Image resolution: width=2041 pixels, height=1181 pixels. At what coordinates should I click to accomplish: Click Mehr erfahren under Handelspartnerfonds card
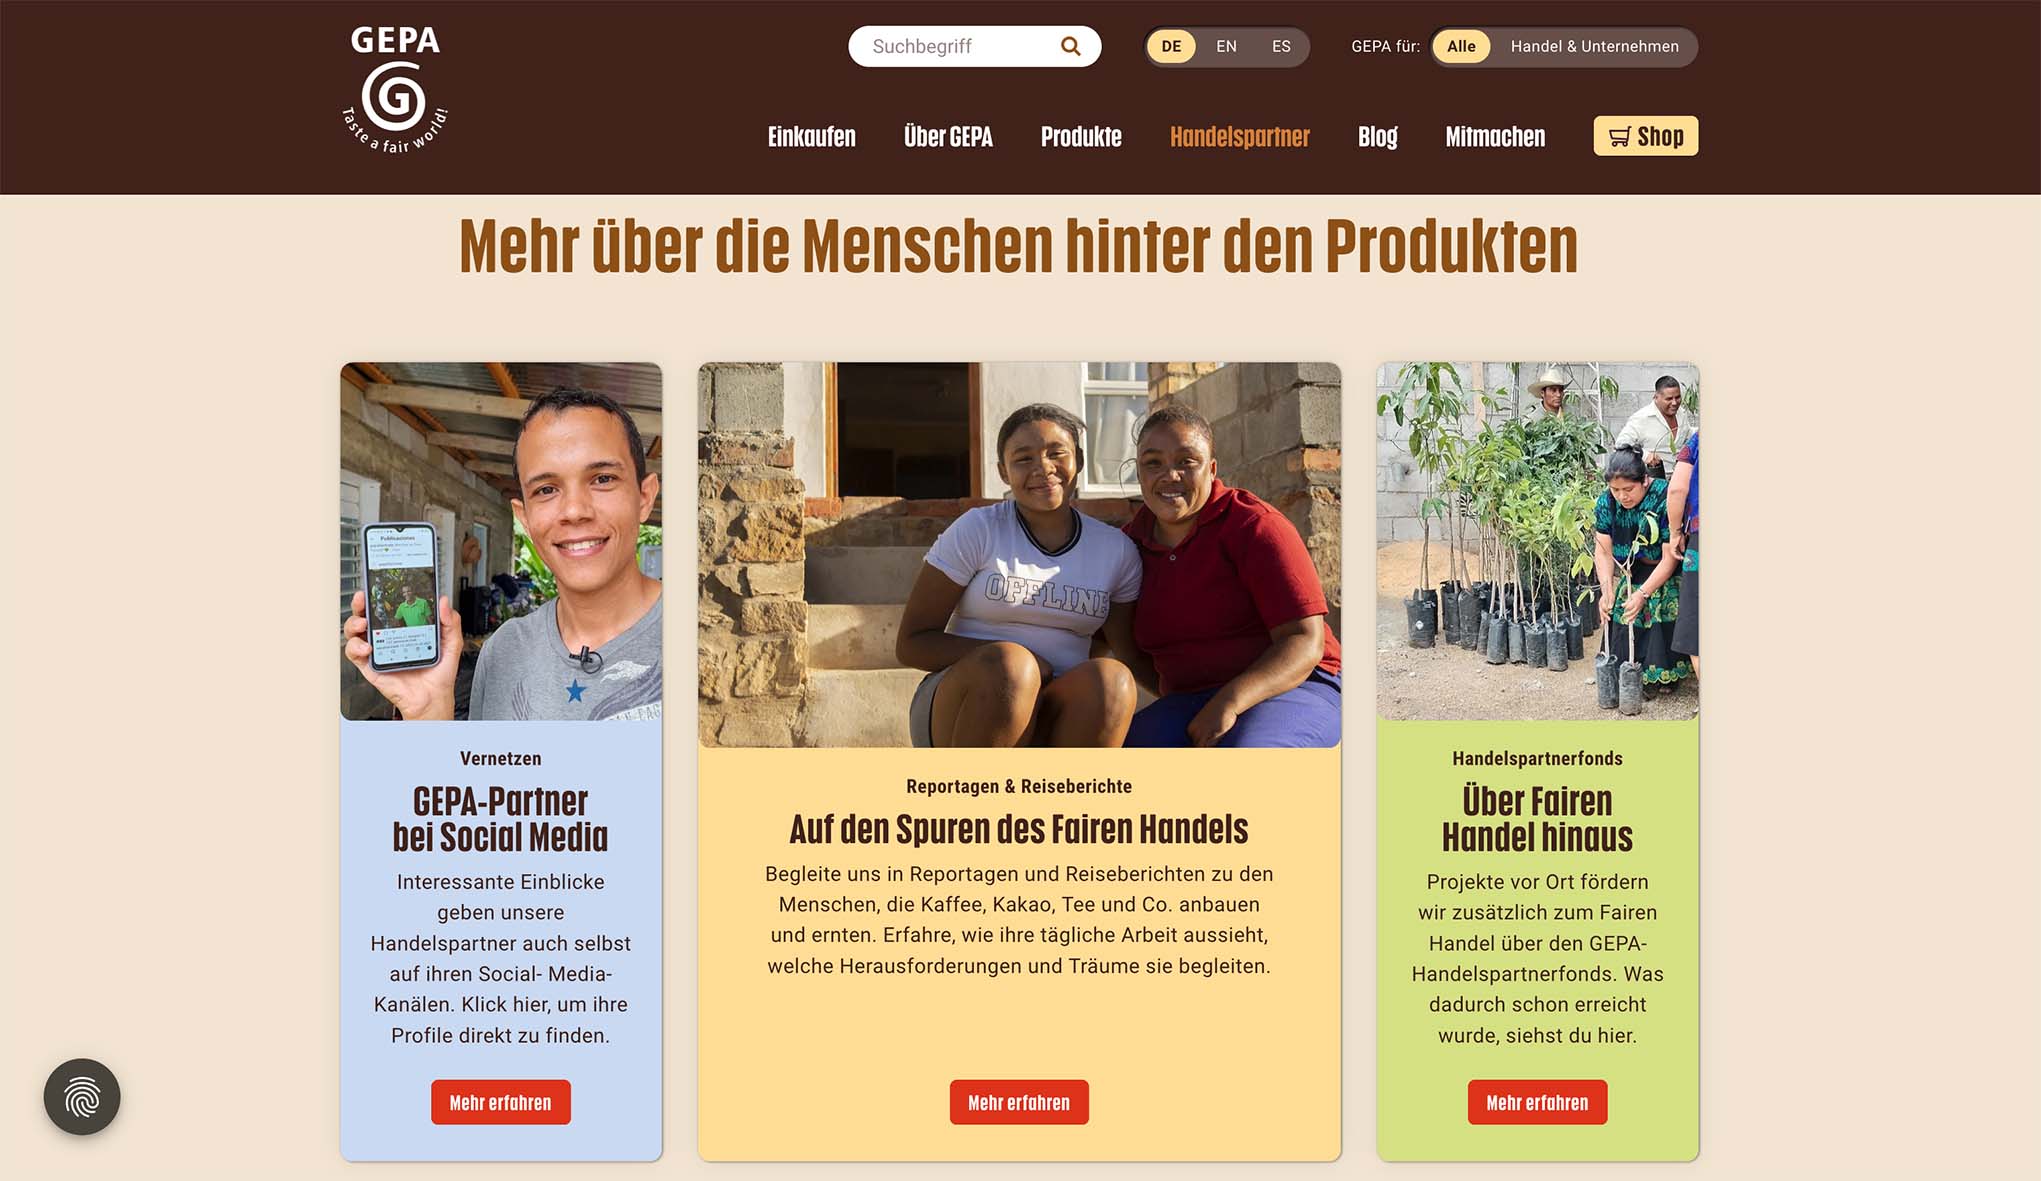coord(1537,1102)
